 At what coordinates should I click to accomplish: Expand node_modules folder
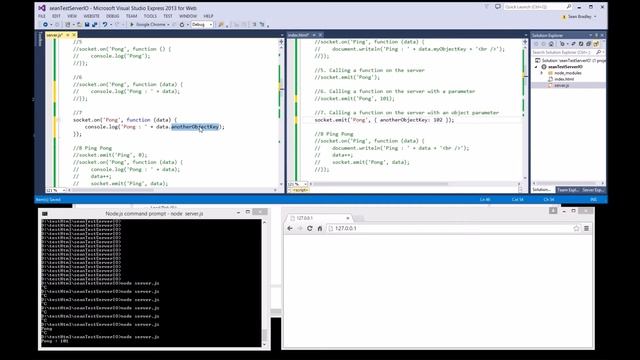point(542,73)
